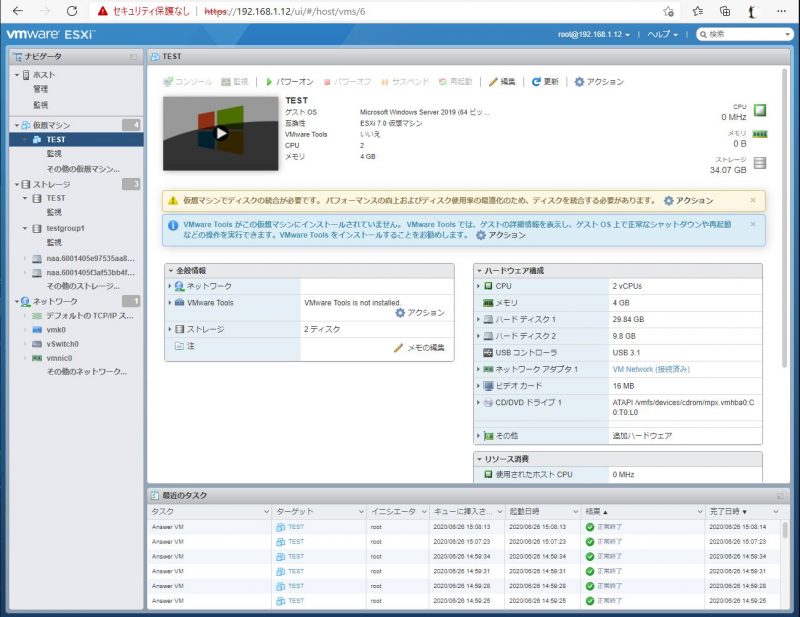
Task: Click 編集 edit pencil button
Action: coord(502,82)
